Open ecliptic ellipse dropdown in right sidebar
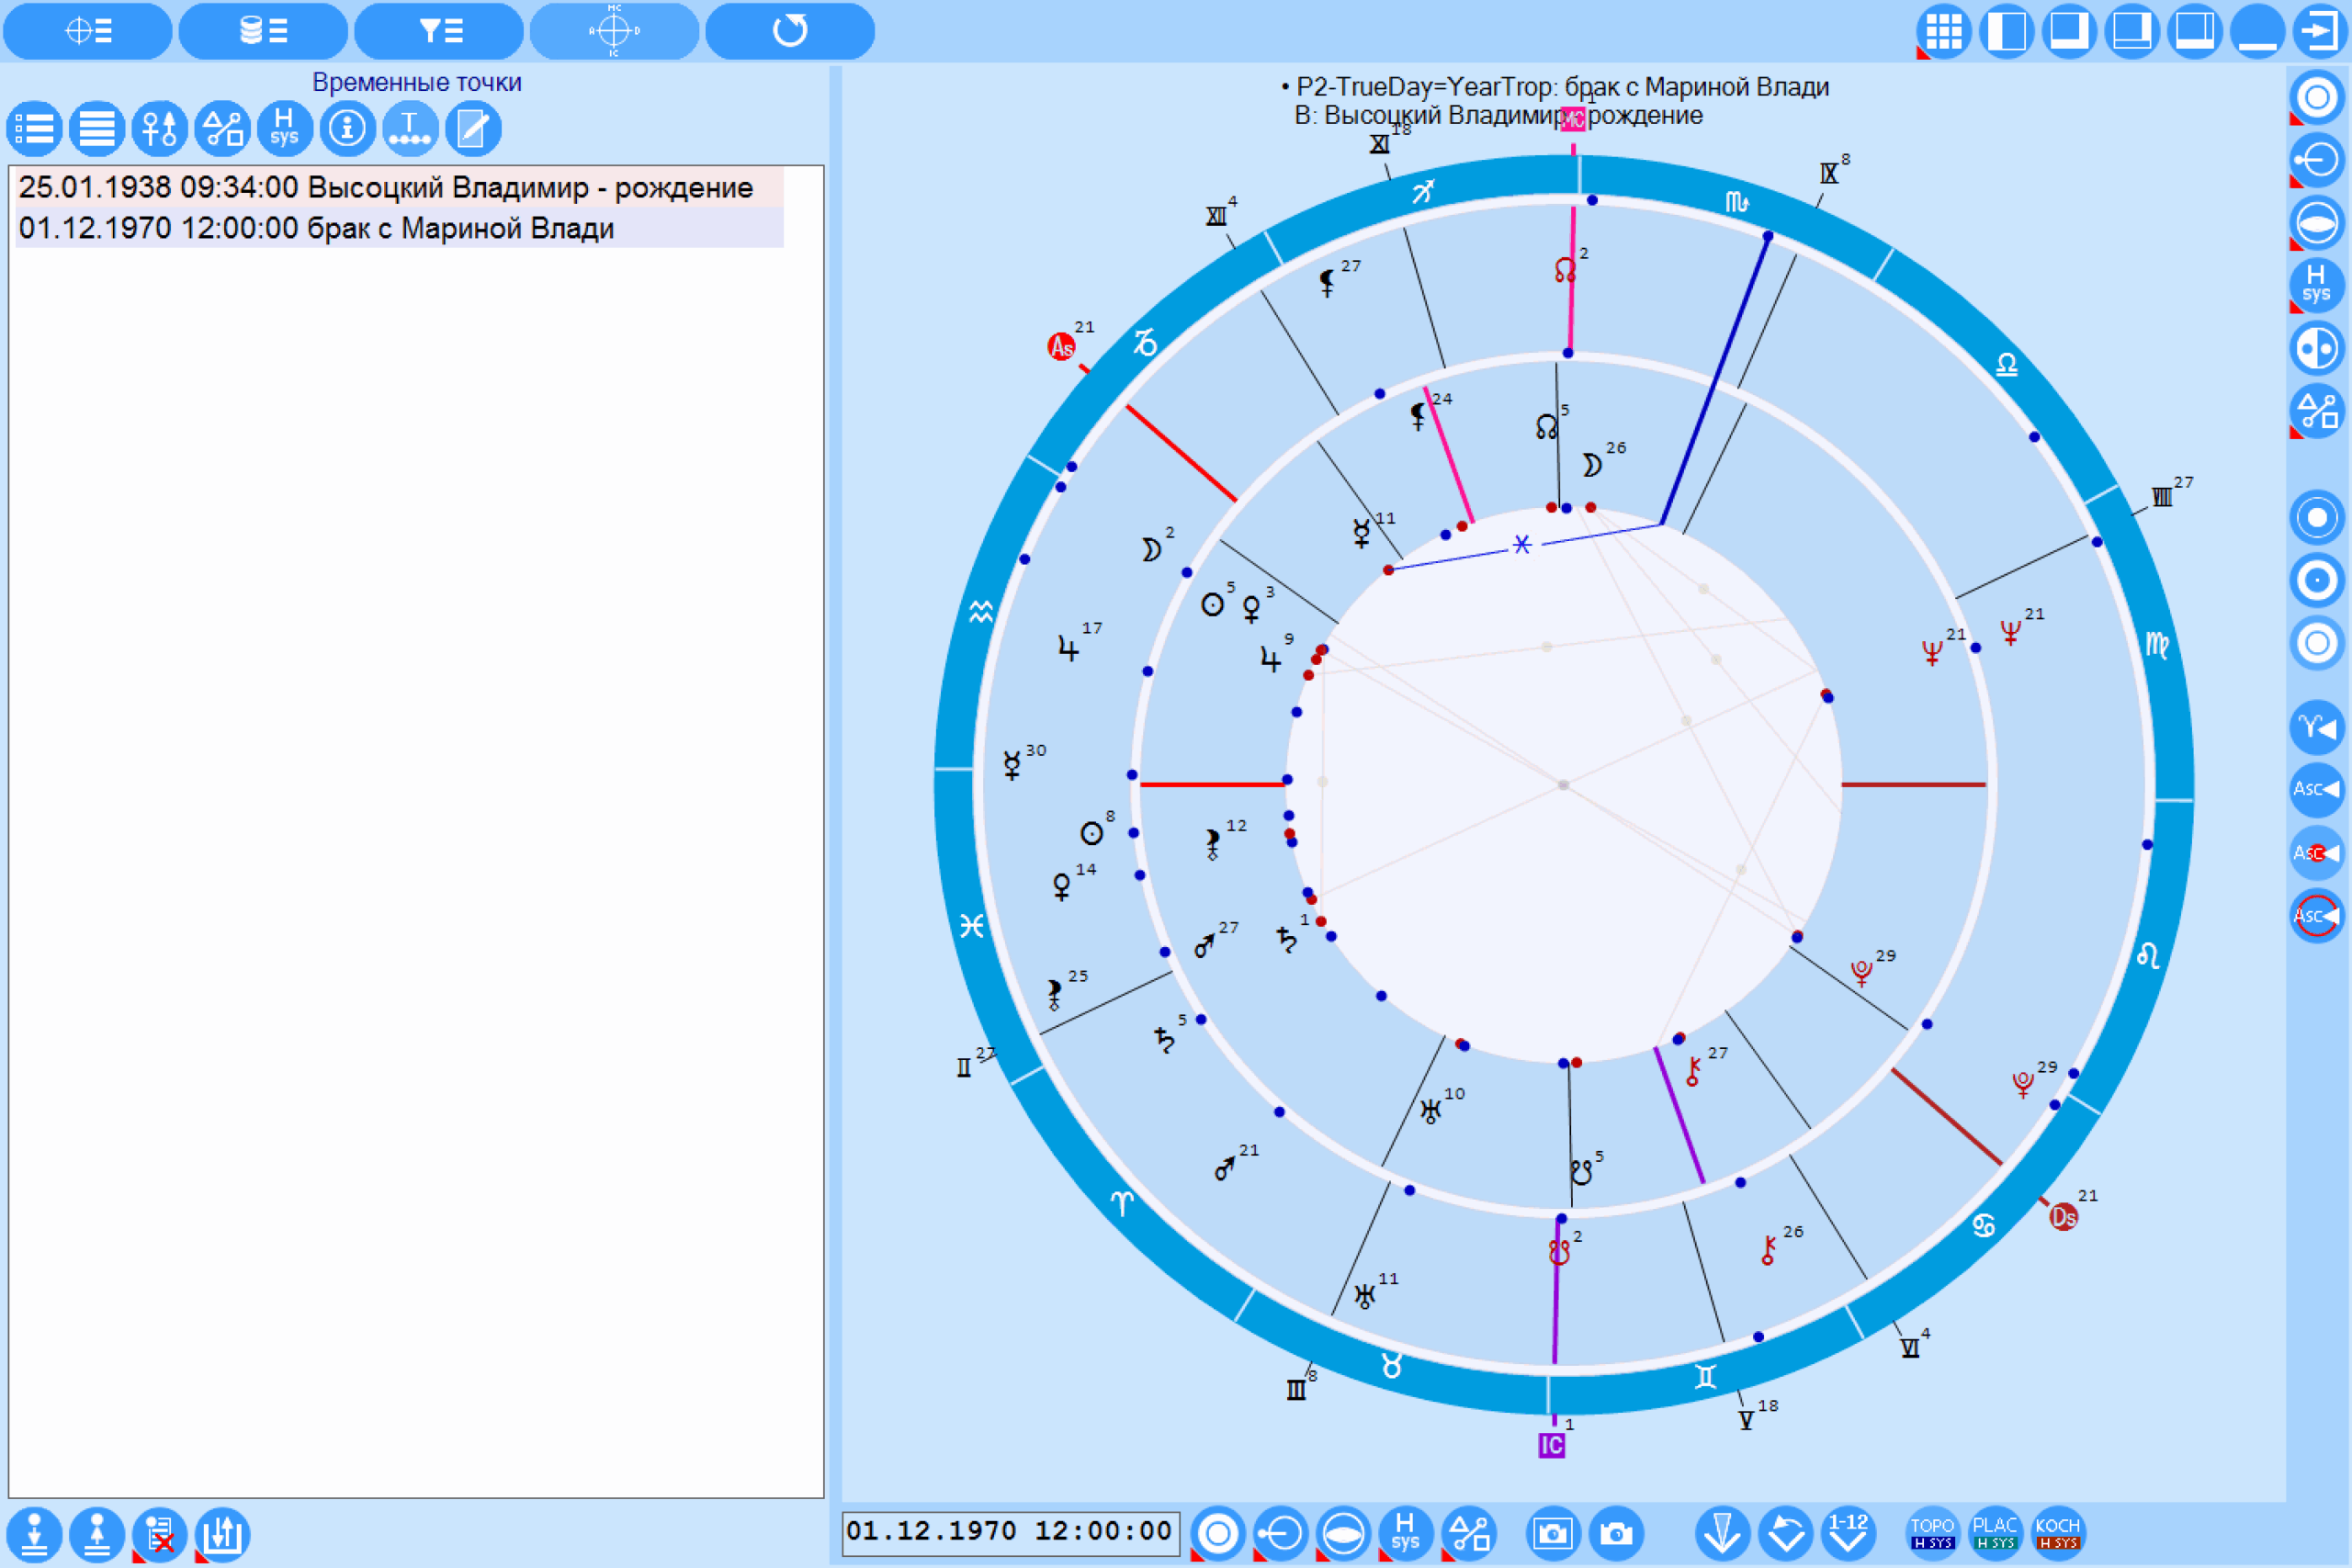The height and width of the screenshot is (1568, 2352). (2317, 222)
